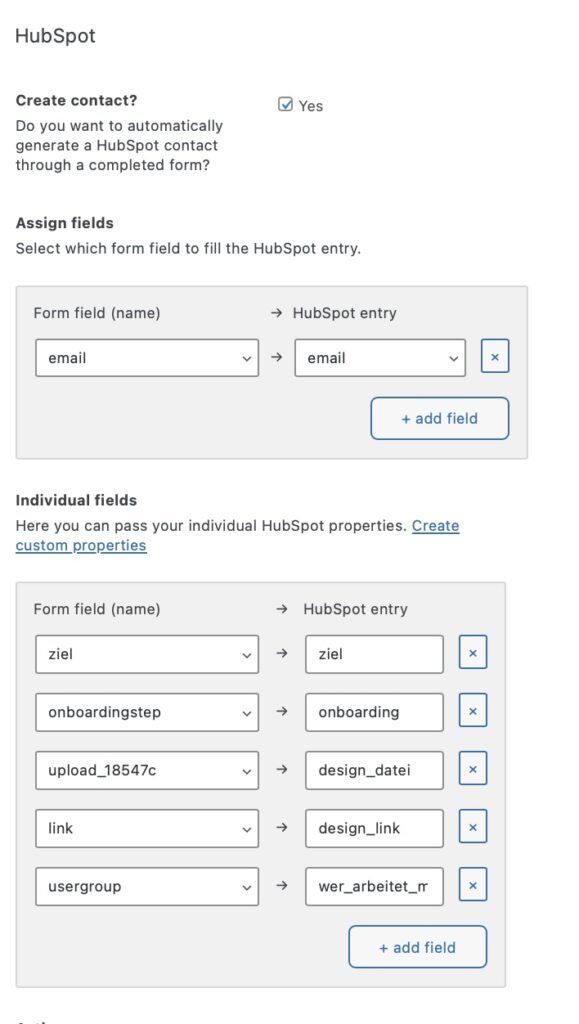Edit the onboarding HubSpot entry text
The image size is (579, 1024).
tap(374, 711)
